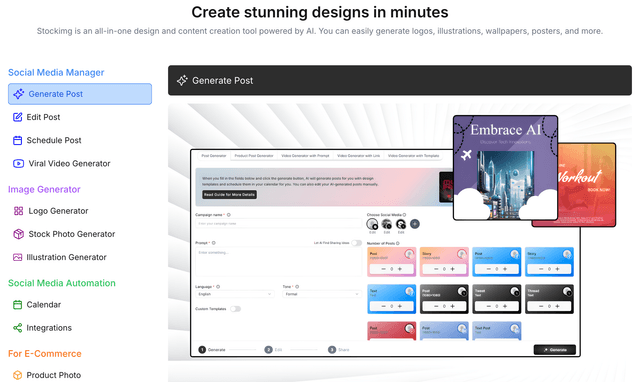This screenshot has width=640, height=382.
Task: Click the Logo Generator grid icon
Action: [x=18, y=211]
